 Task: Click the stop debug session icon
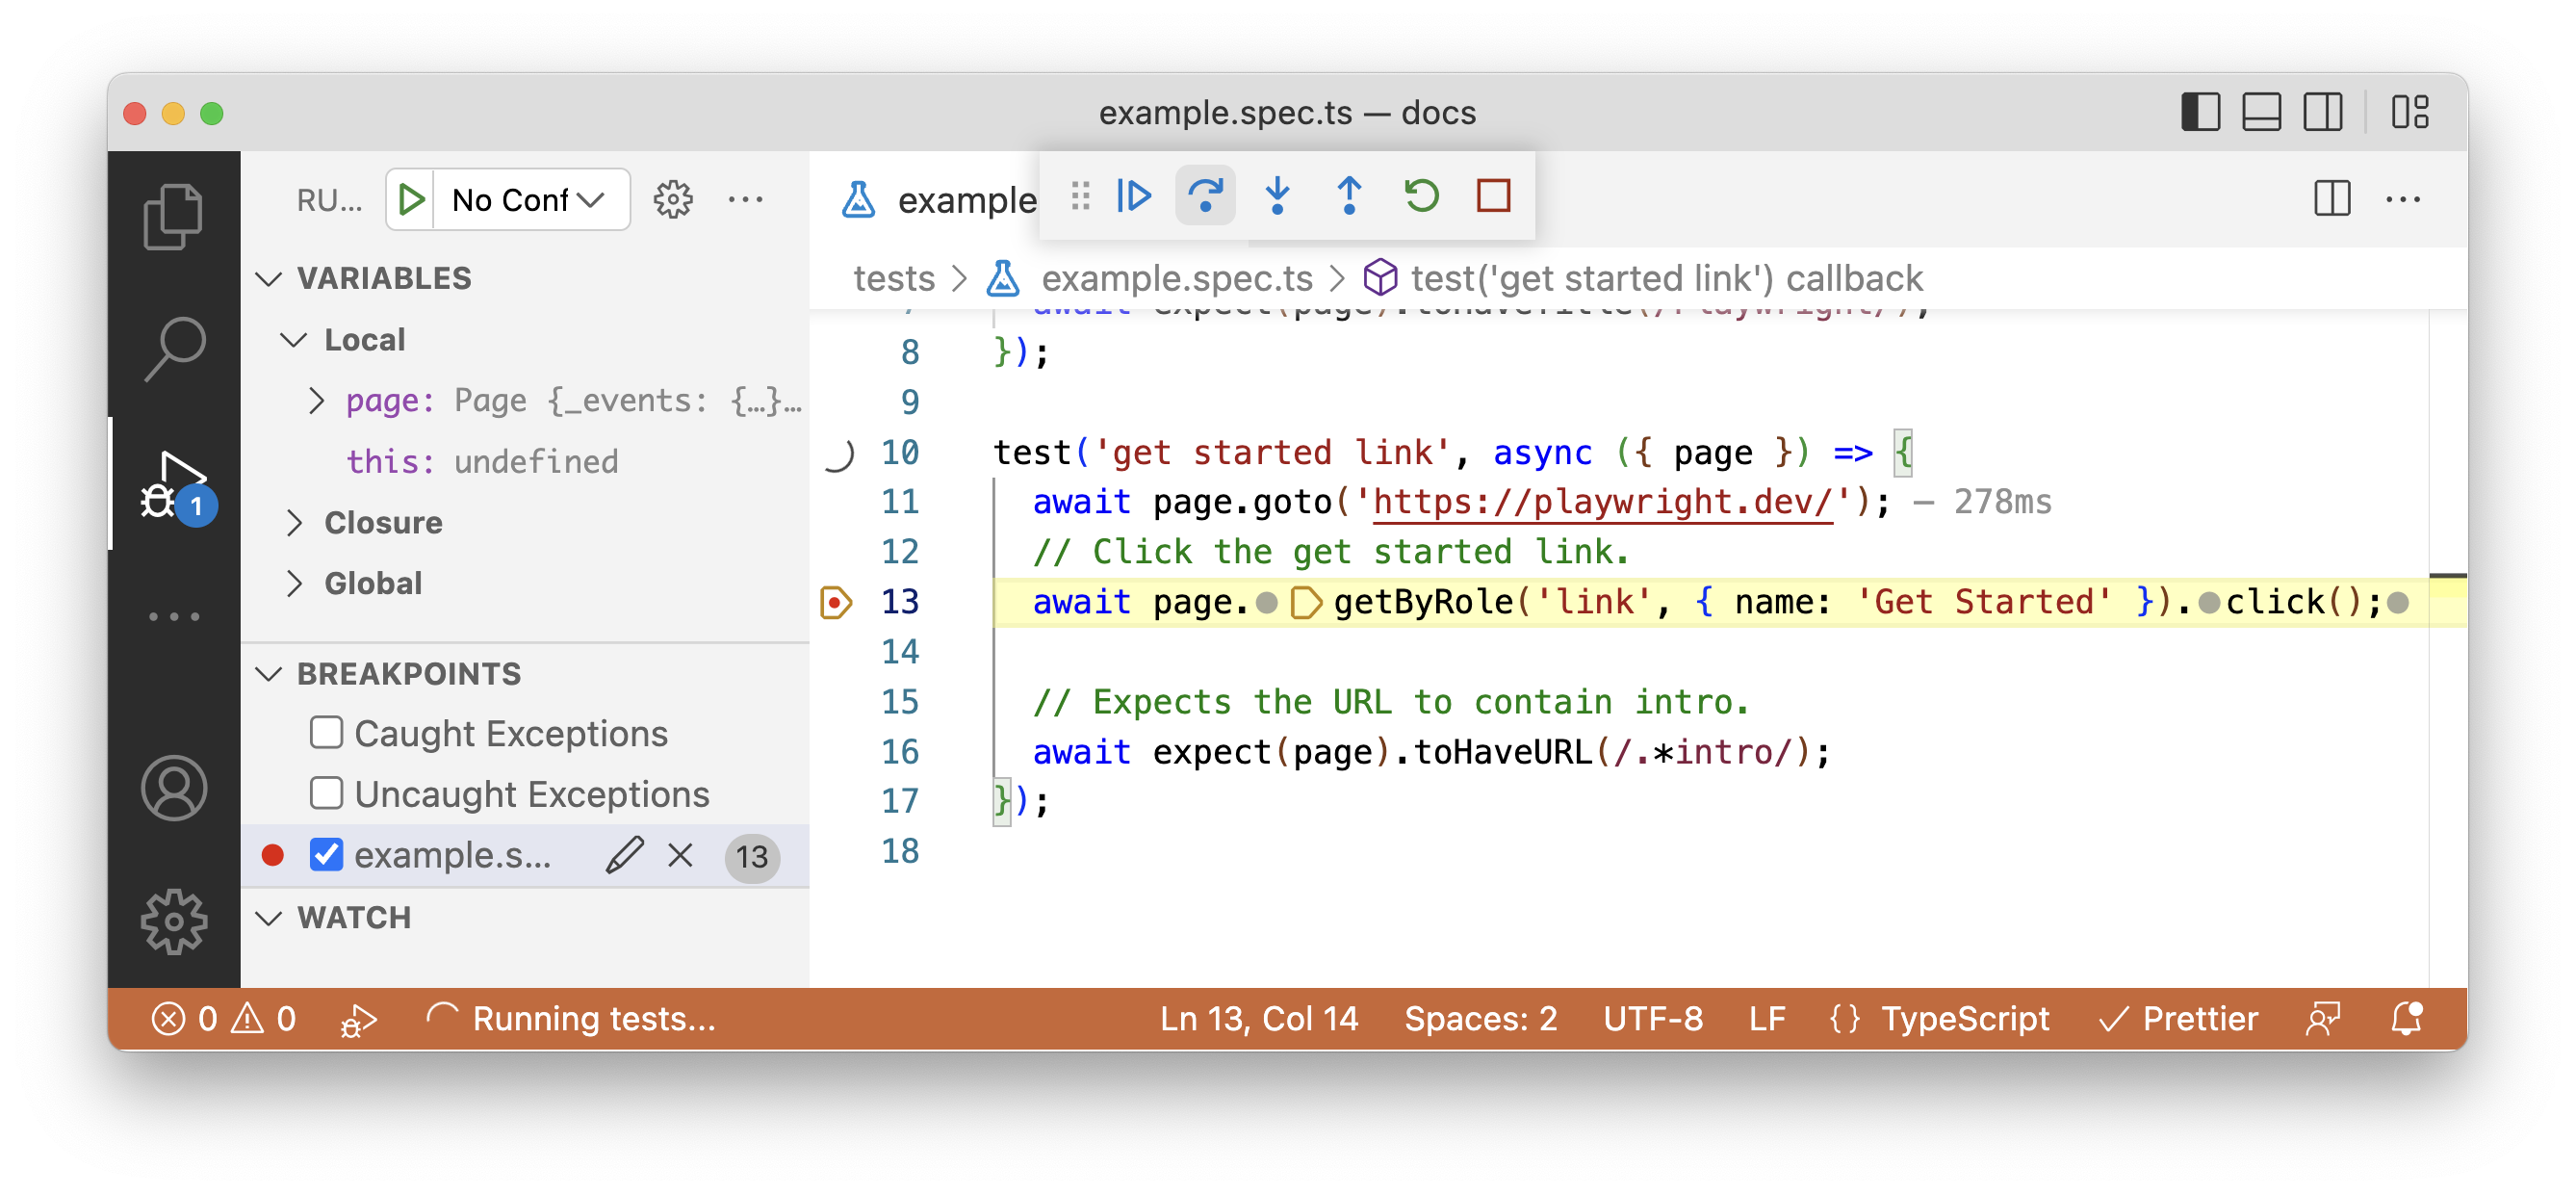(1493, 195)
